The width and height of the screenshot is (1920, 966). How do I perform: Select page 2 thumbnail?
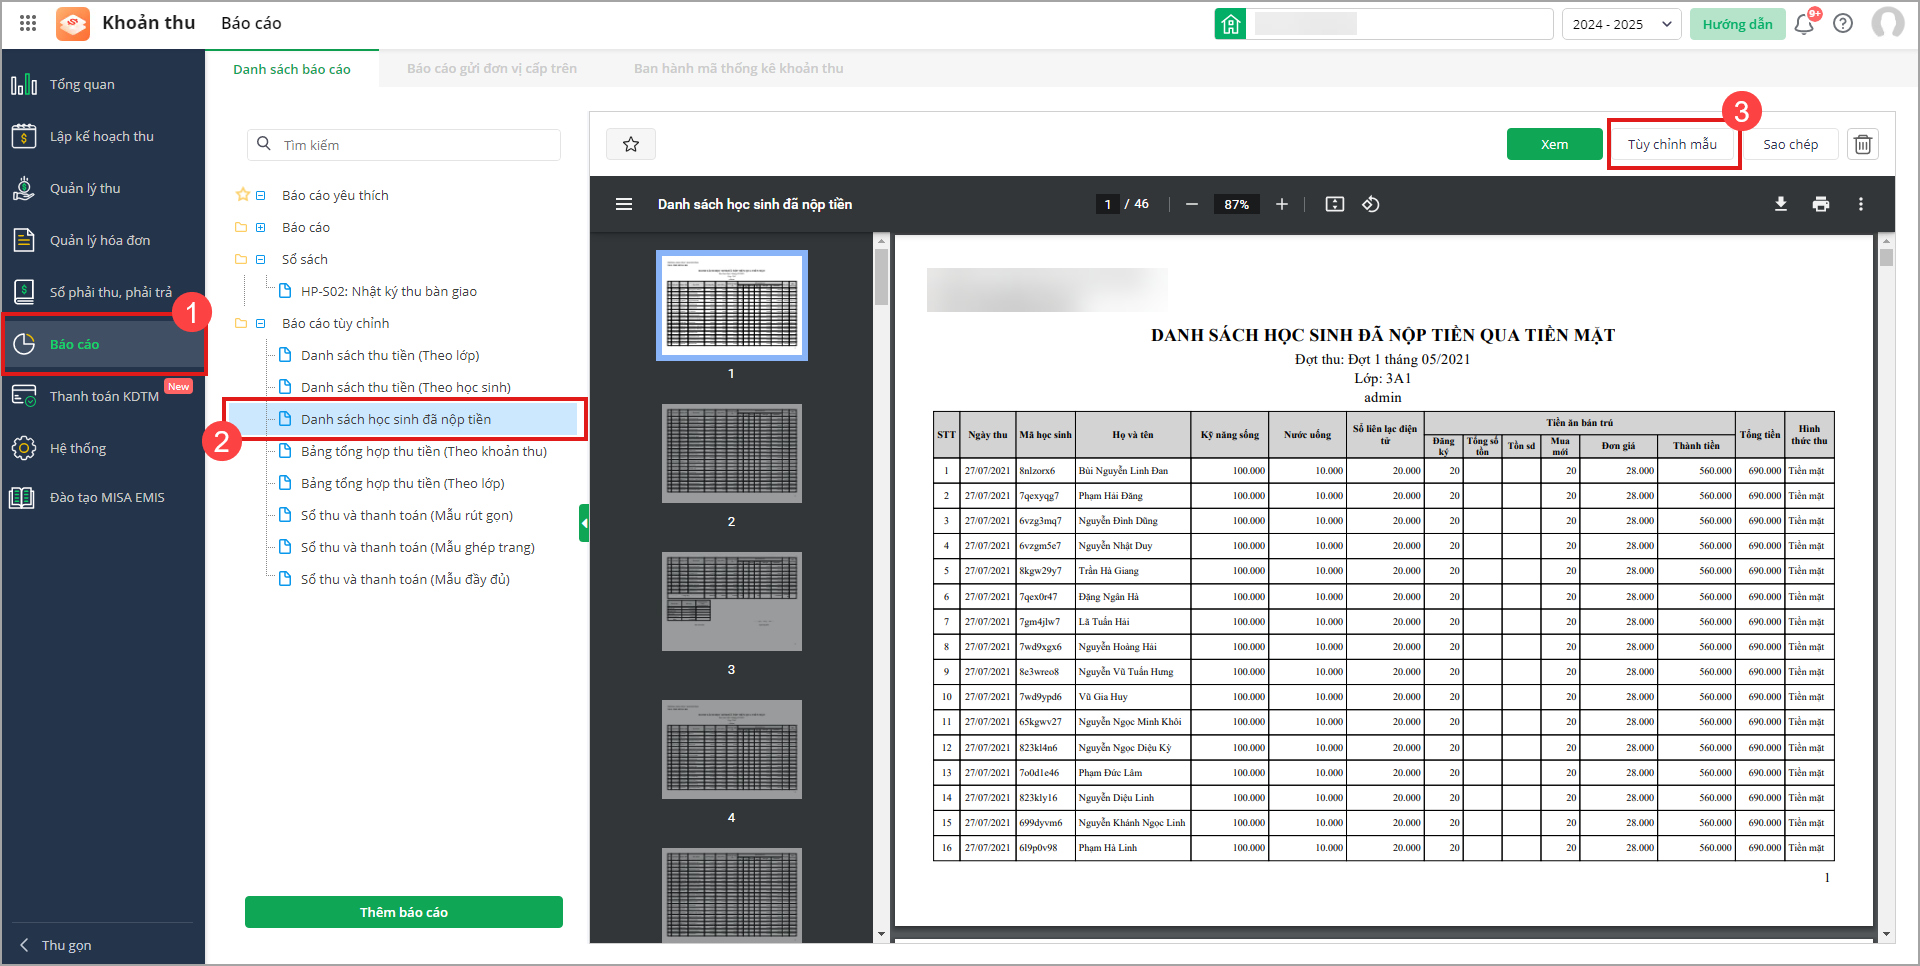pyautogui.click(x=731, y=453)
